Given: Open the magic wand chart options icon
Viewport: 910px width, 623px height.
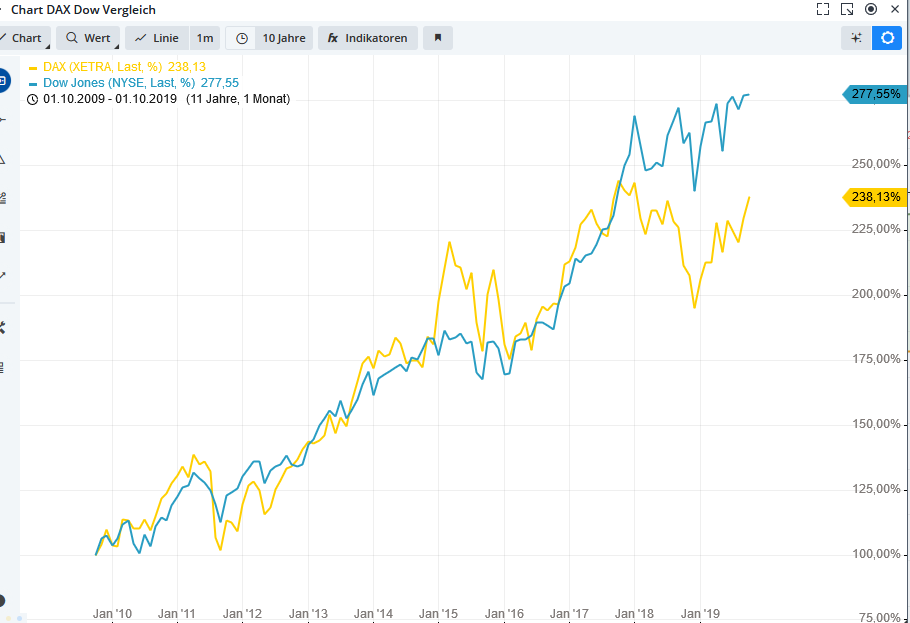Looking at the screenshot, I should click(x=855, y=38).
